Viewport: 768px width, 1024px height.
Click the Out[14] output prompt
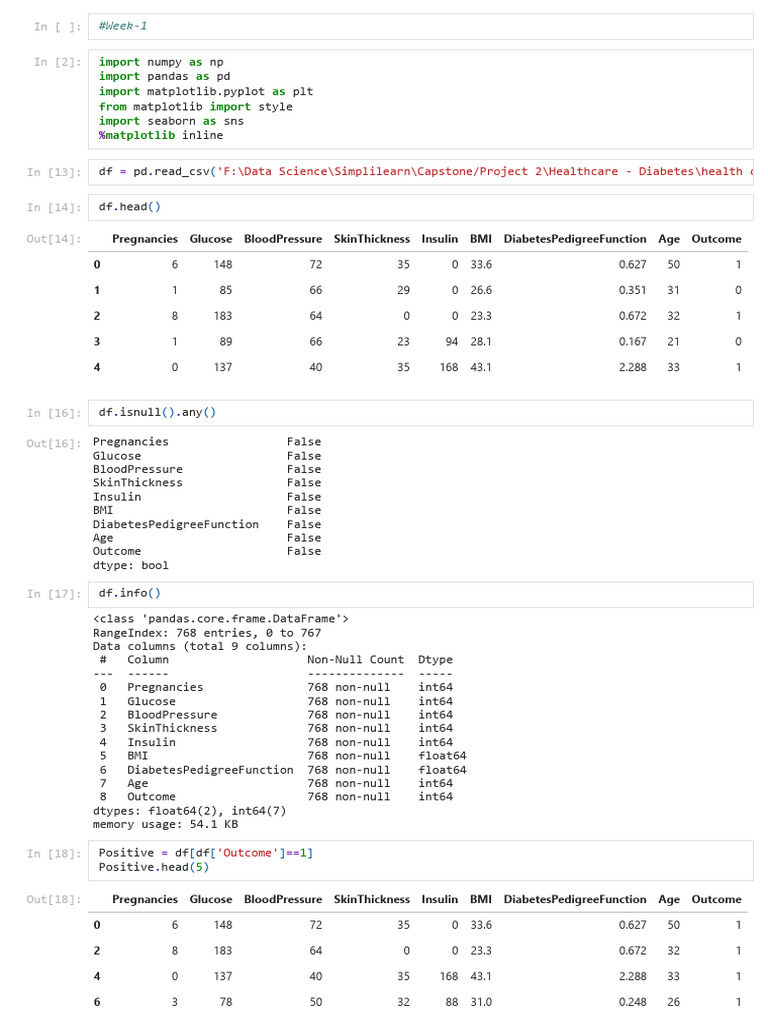point(54,240)
